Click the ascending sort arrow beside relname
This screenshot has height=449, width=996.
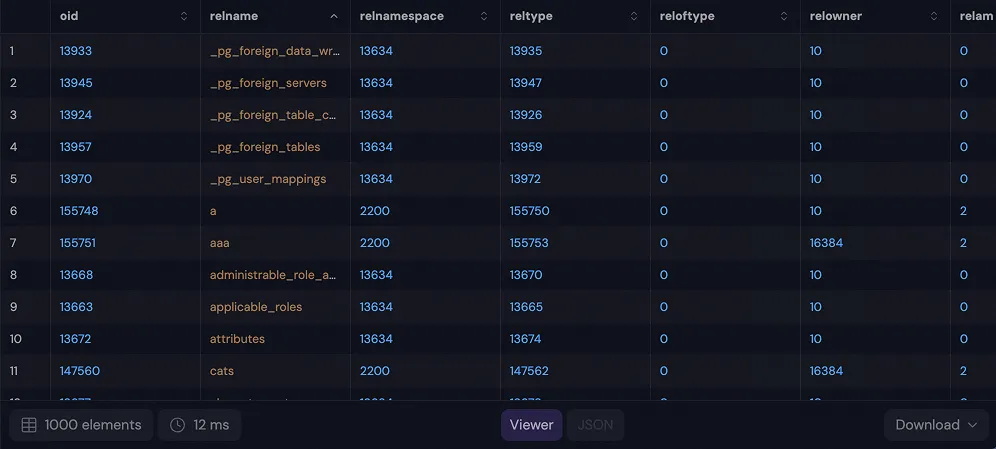point(333,16)
